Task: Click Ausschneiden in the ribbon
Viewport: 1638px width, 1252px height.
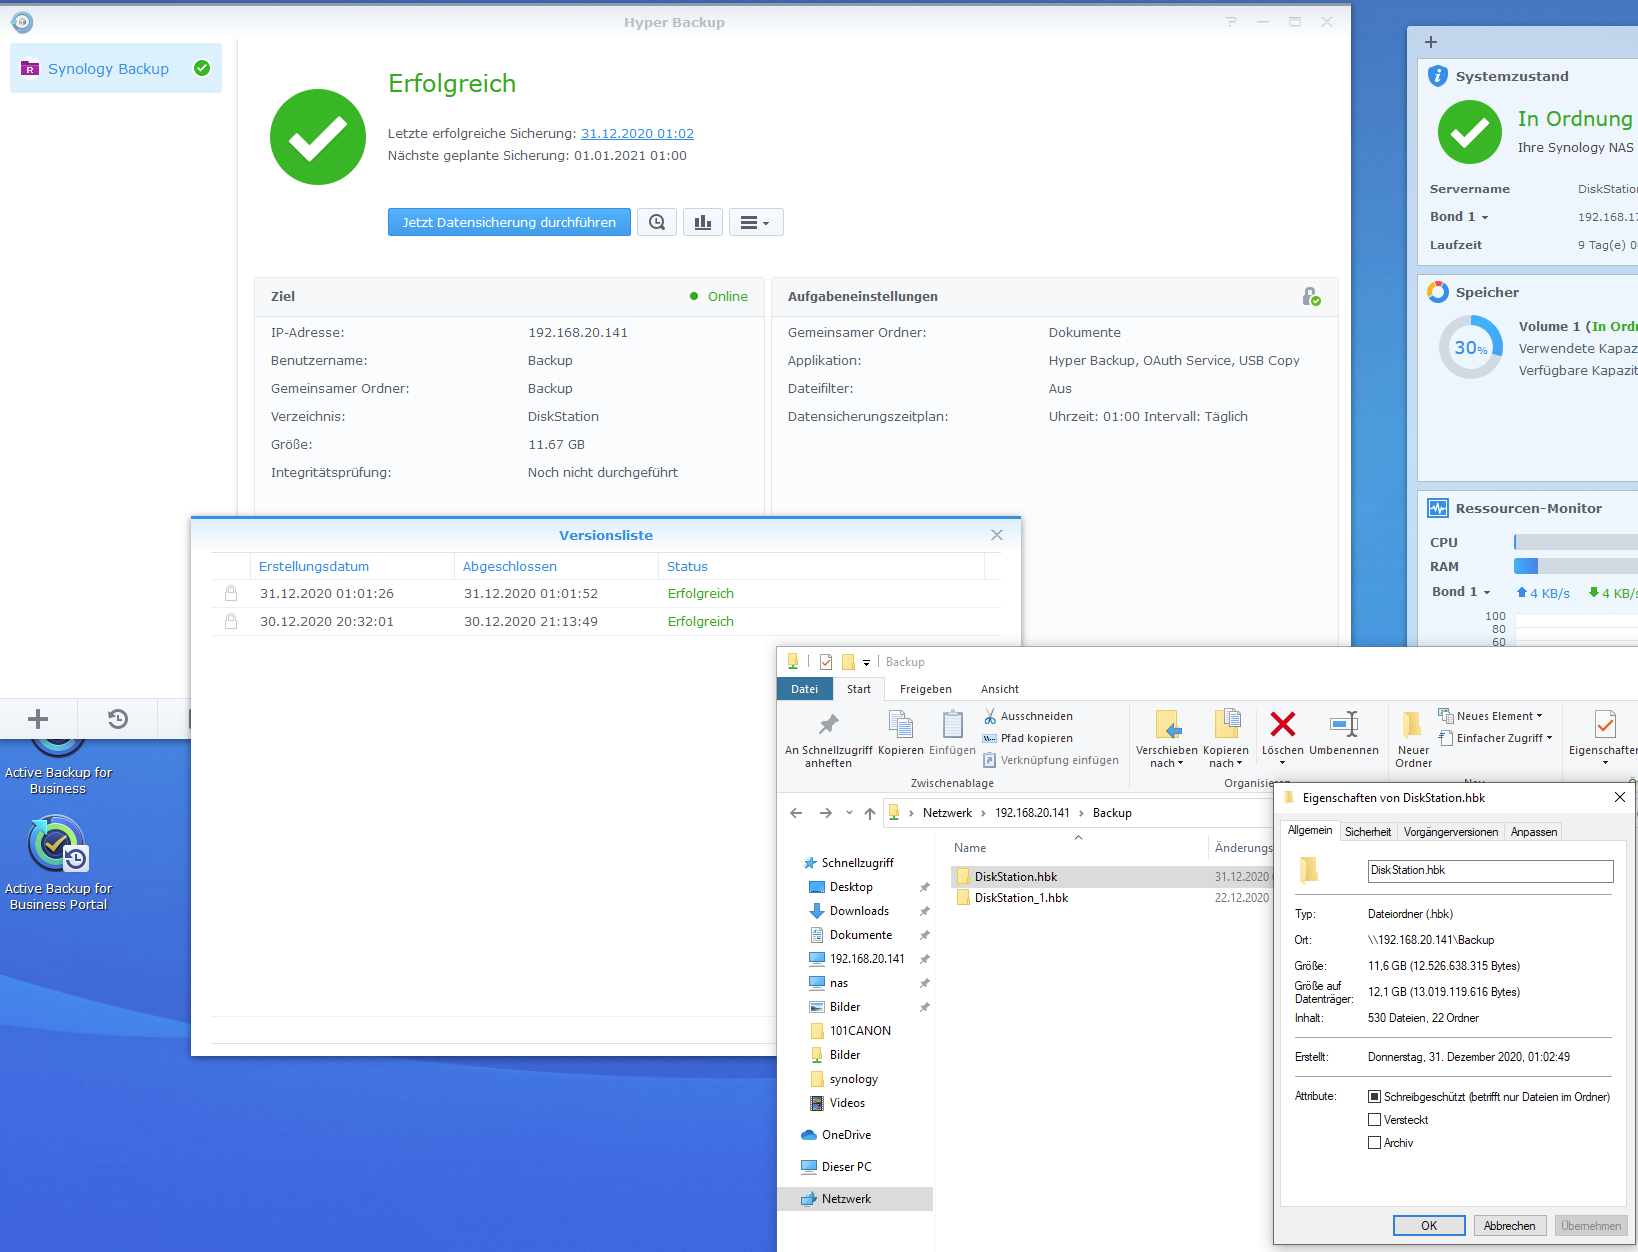Action: [1028, 716]
